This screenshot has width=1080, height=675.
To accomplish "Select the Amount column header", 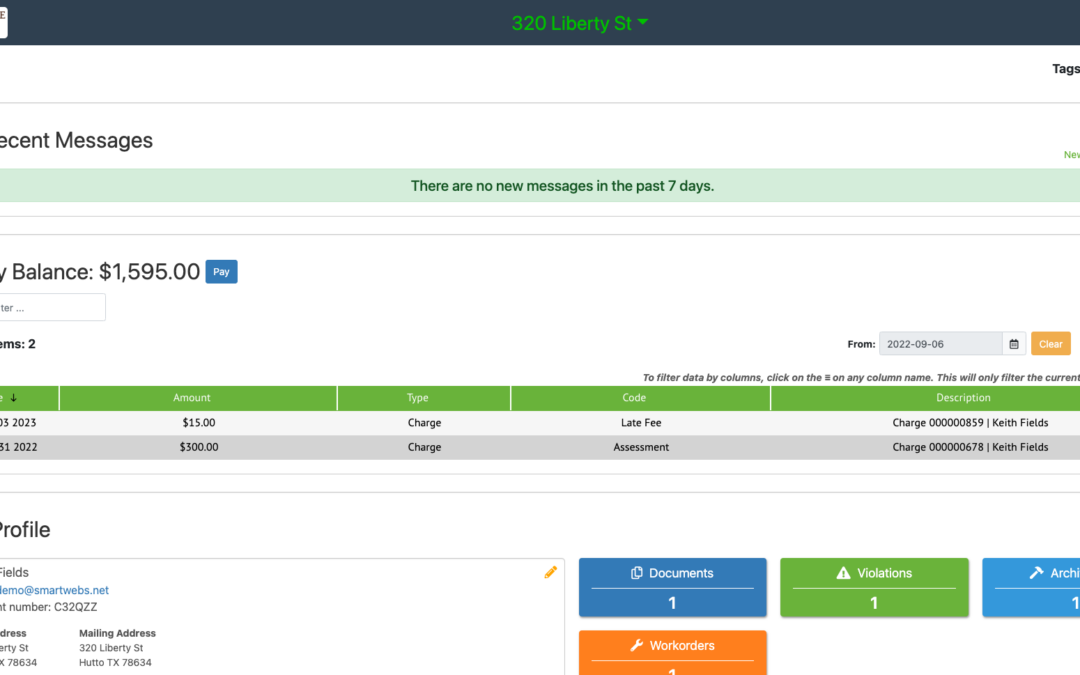I will coord(192,398).
